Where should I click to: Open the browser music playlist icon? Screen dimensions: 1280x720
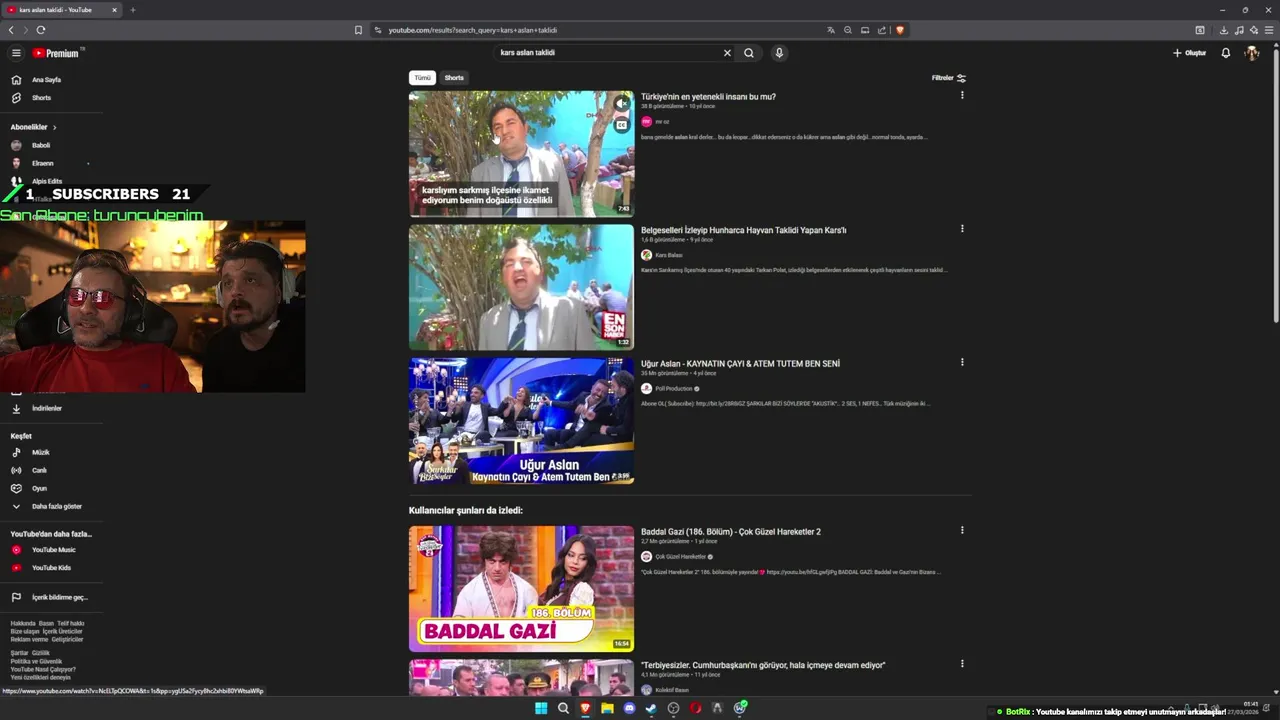[1238, 30]
